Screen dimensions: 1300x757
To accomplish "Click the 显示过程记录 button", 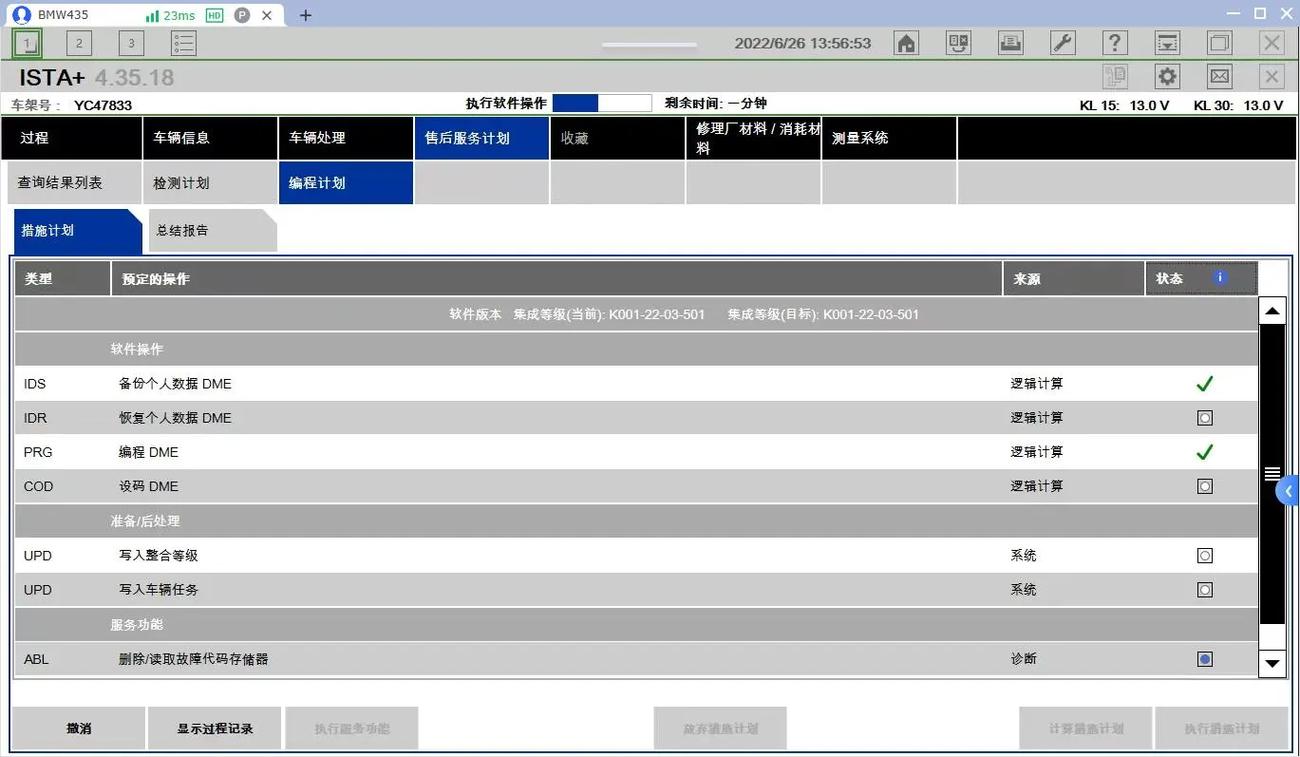I will (x=215, y=728).
